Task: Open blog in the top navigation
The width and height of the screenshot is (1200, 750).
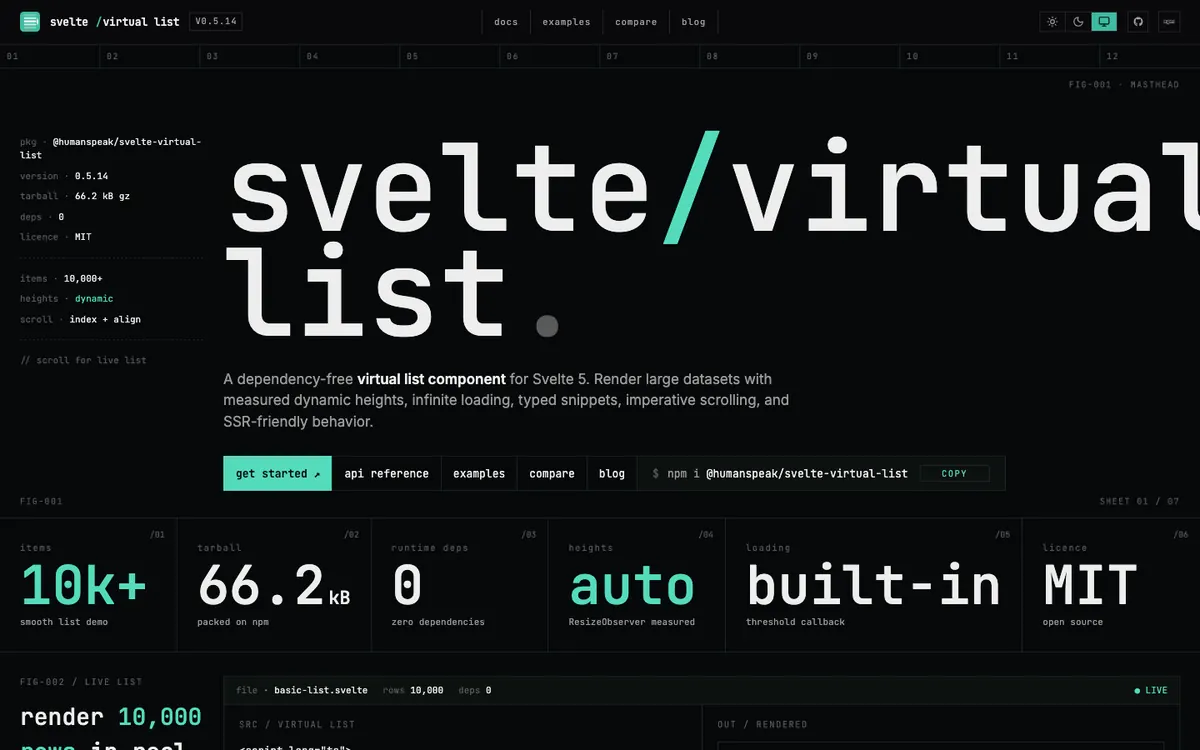Action: pos(693,22)
